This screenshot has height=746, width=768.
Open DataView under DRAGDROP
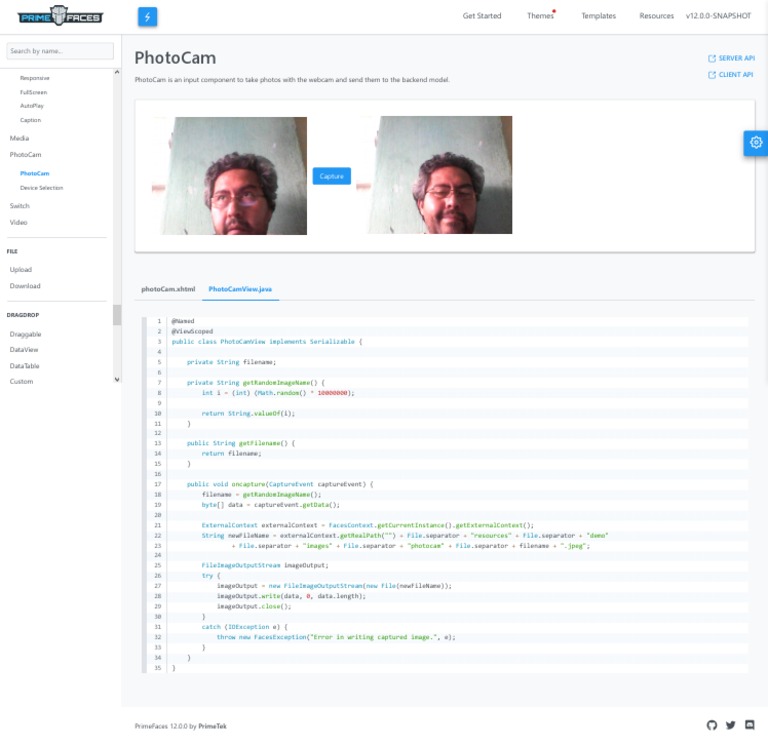24,350
